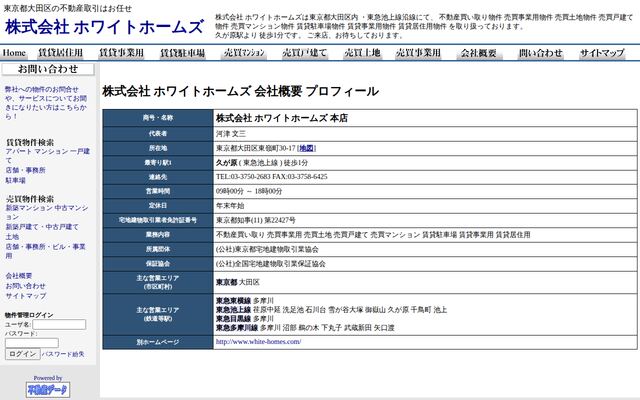Open the 新築マンション 中古マンション sales link
This screenshot has width=640, height=400.
coord(47,212)
